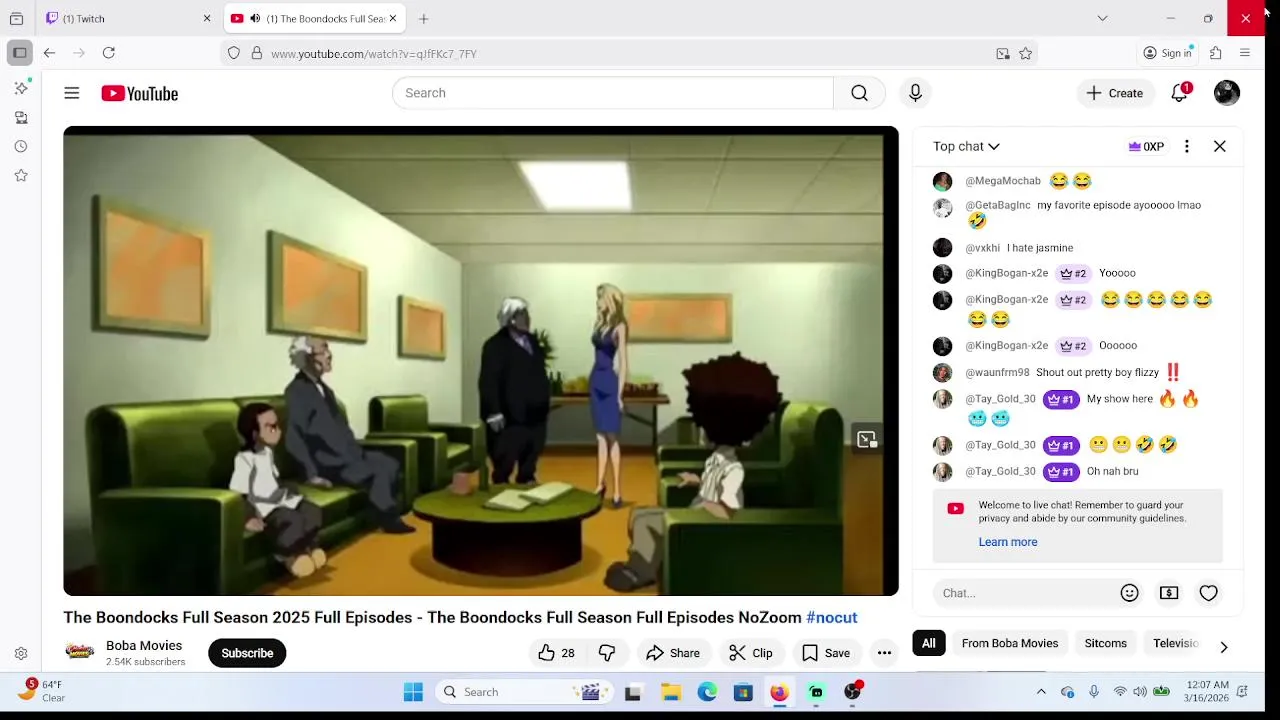The width and height of the screenshot is (1280, 720).
Task: Select the From Boba Movies chip
Action: click(1010, 643)
